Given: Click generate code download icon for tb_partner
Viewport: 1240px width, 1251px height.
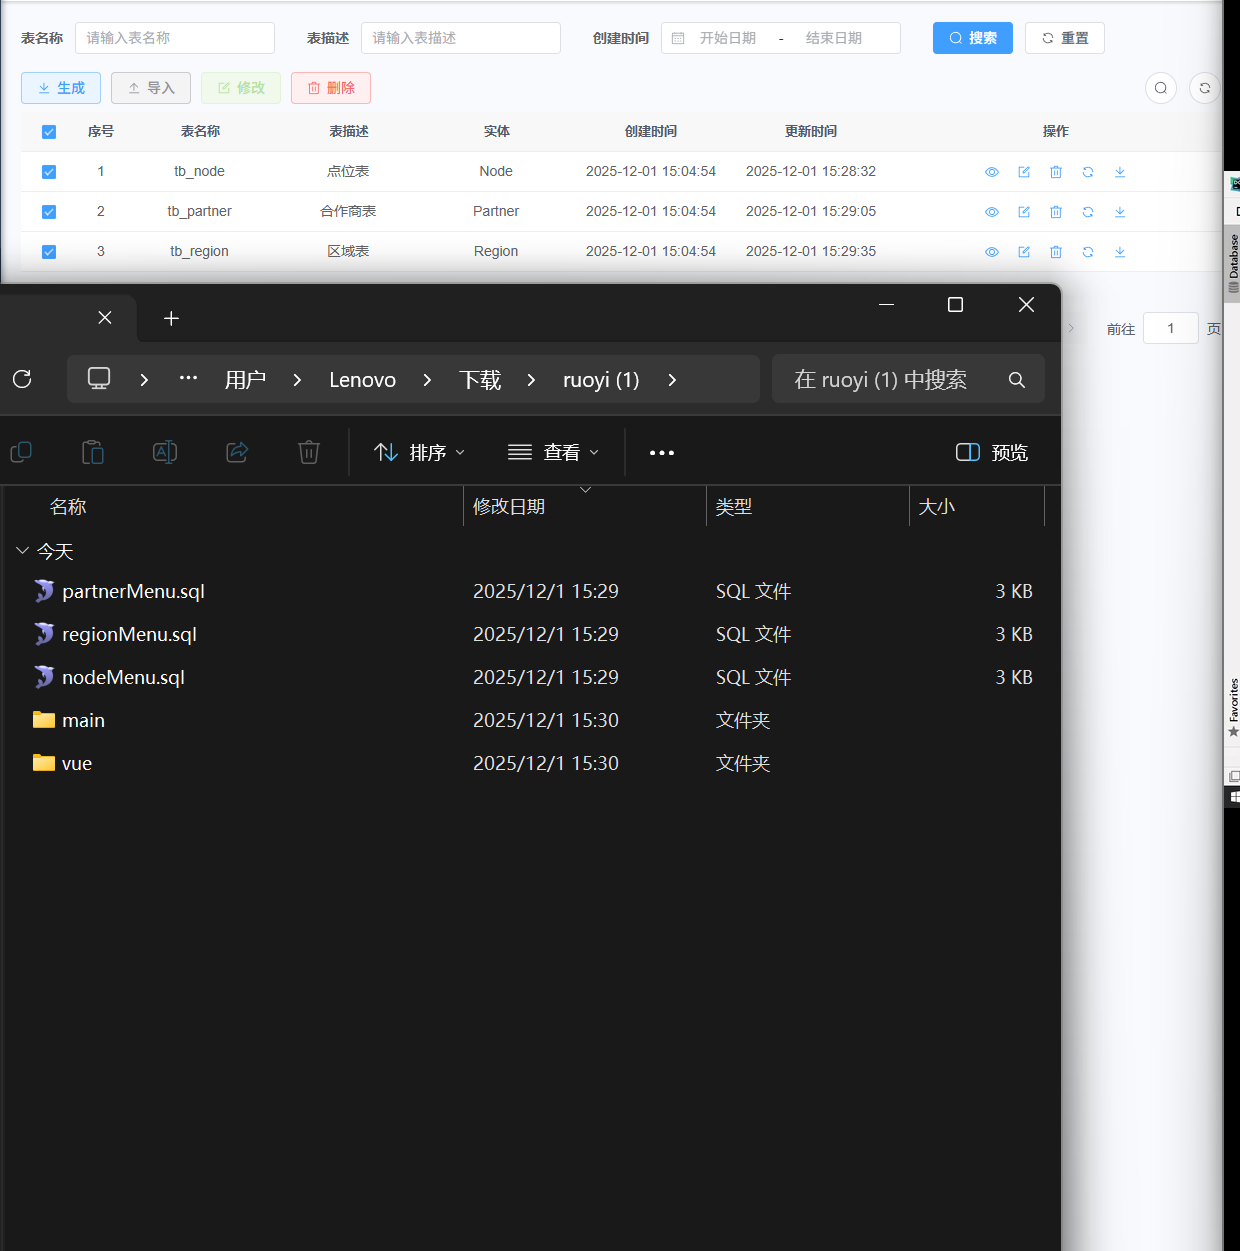Looking at the screenshot, I should pyautogui.click(x=1119, y=212).
